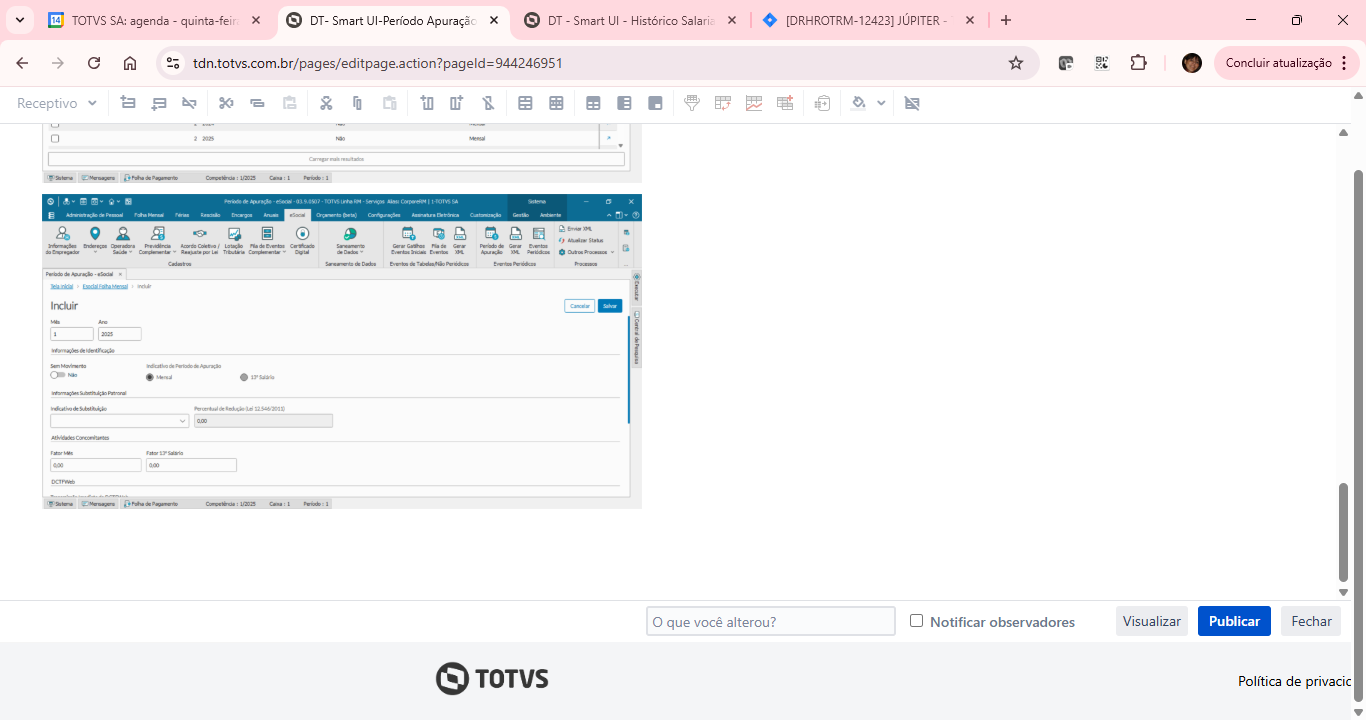Add a table filter funnel
This screenshot has height=720, width=1366.
pos(691,103)
